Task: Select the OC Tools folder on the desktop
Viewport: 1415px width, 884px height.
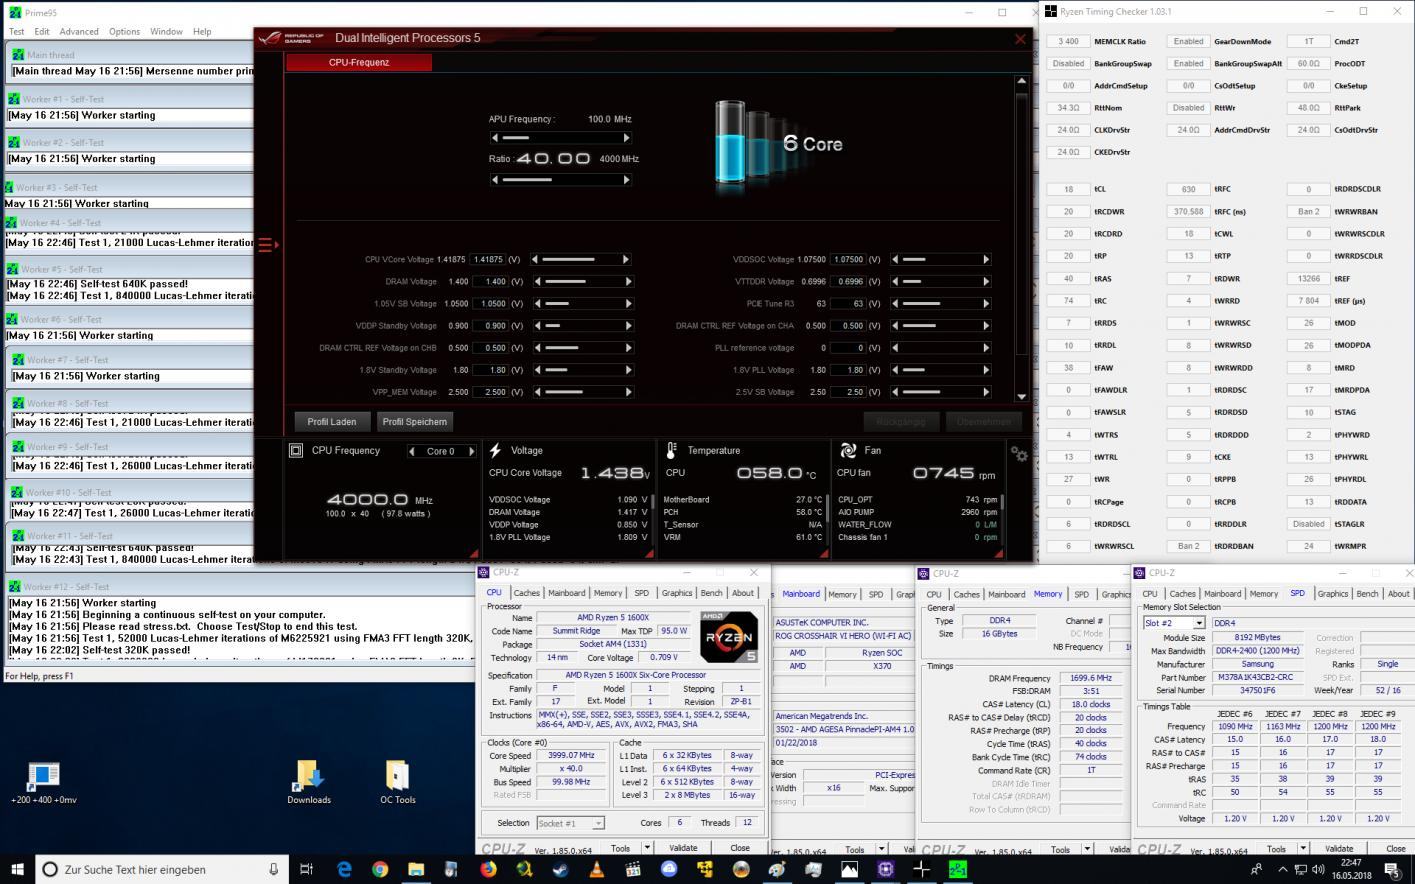Action: coord(397,781)
